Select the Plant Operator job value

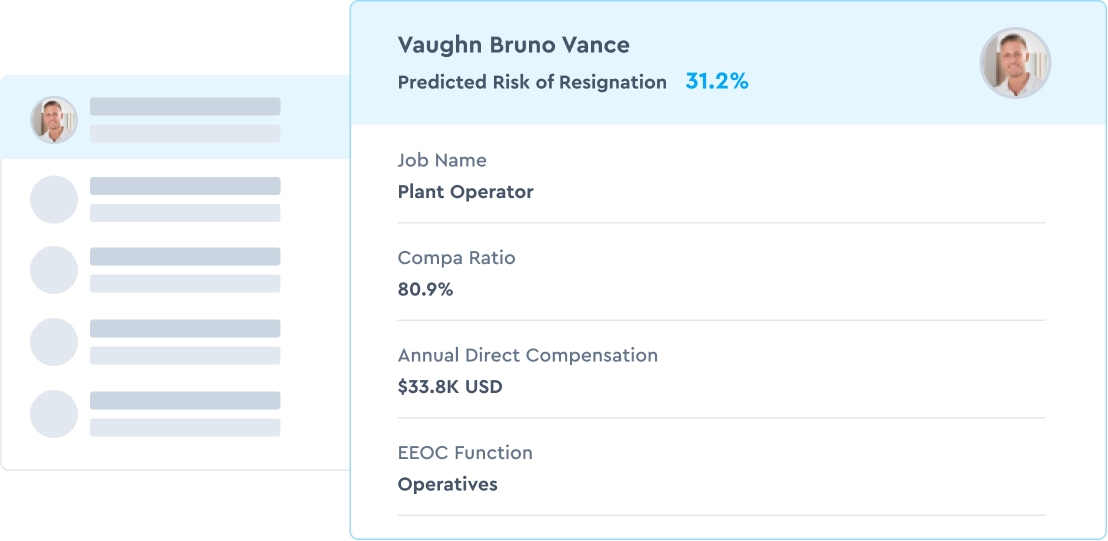coord(466,192)
